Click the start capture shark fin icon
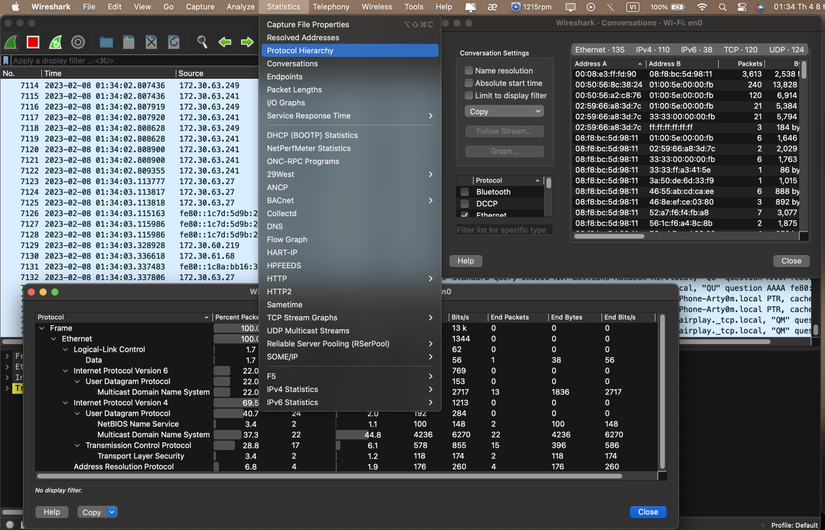 click(12, 42)
